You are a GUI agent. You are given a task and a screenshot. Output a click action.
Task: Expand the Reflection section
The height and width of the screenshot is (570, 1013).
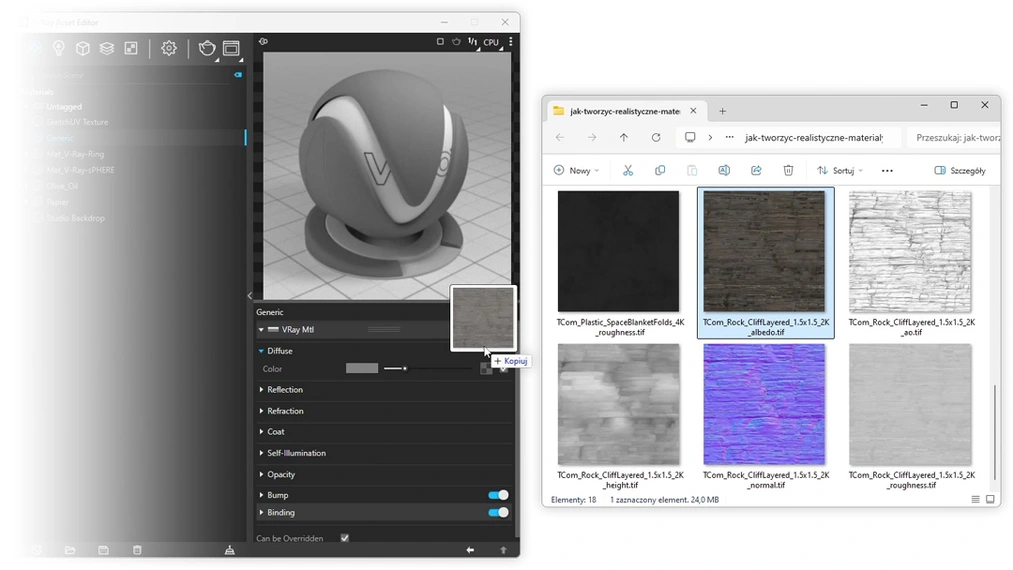coord(285,390)
